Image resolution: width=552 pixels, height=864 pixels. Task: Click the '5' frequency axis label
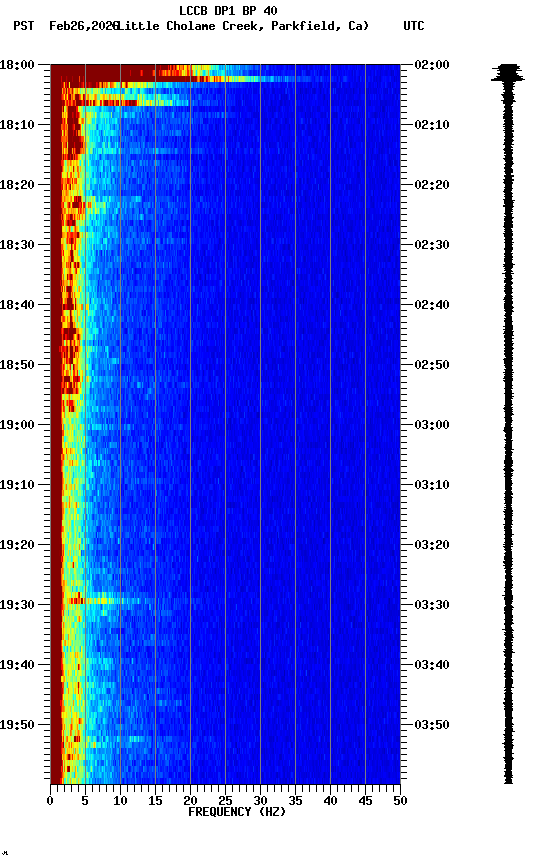click(x=85, y=801)
